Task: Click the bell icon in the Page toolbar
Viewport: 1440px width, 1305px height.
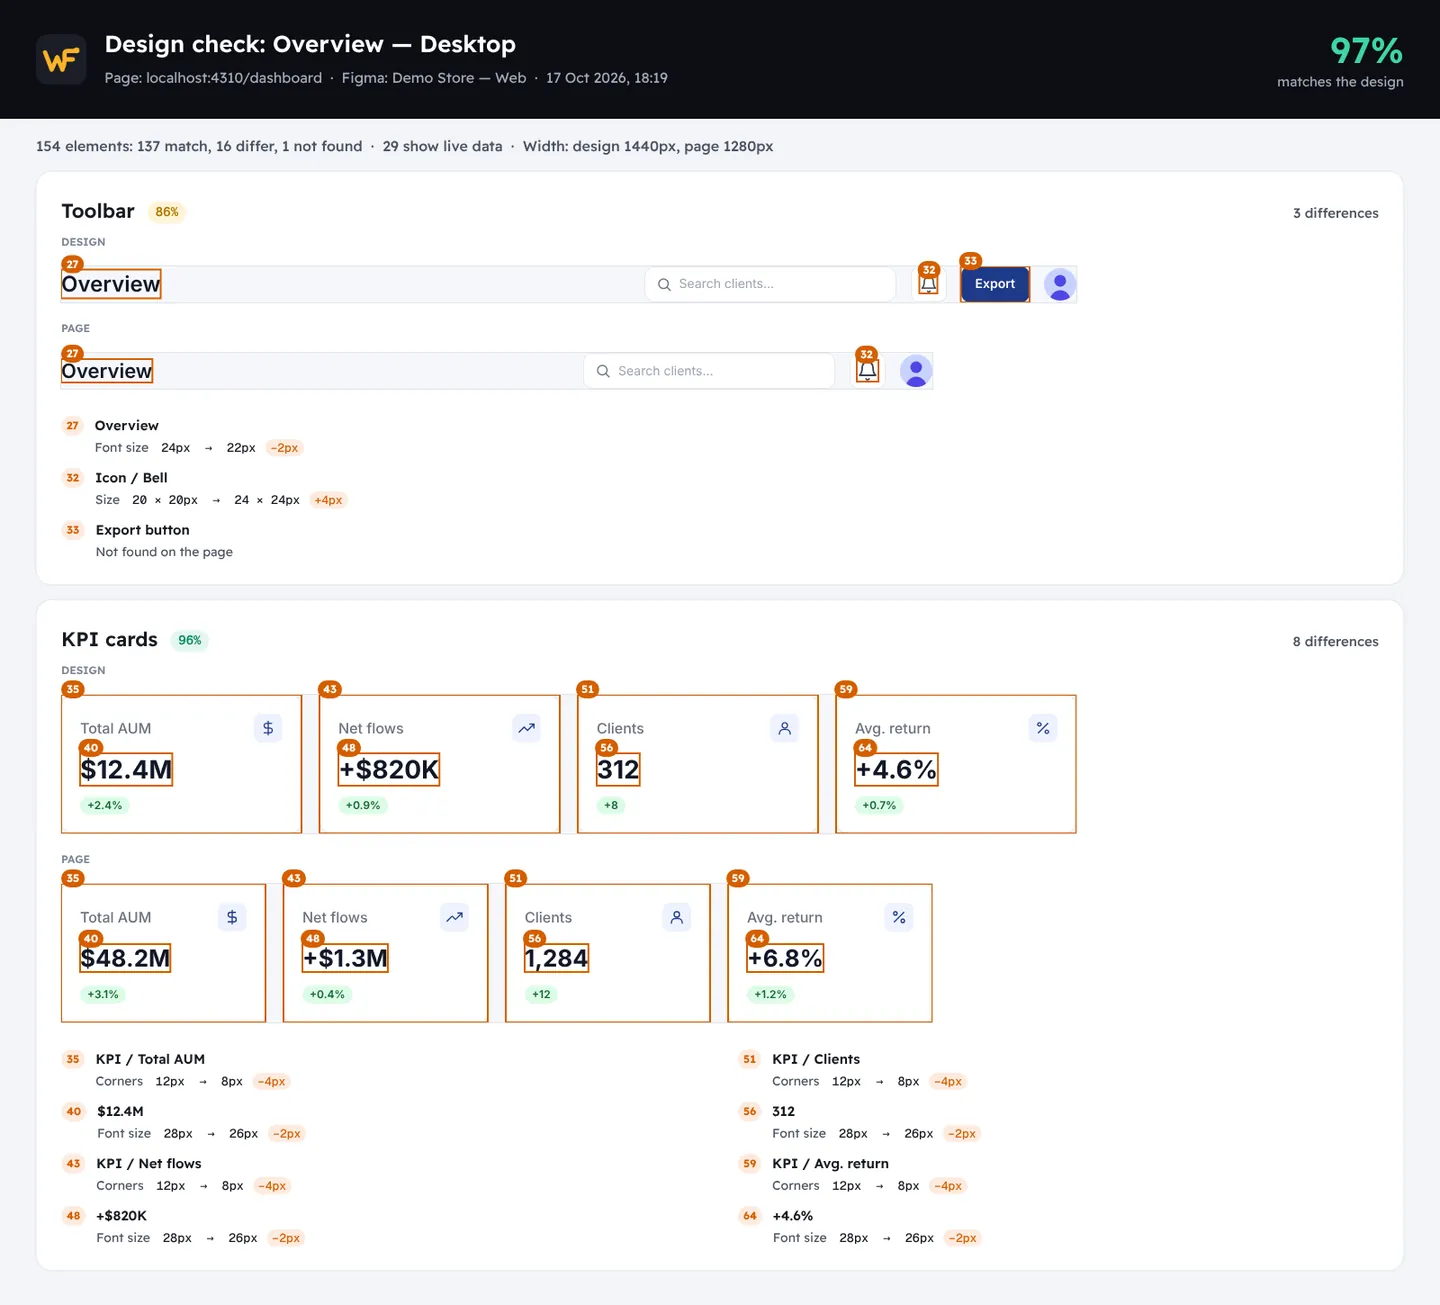Action: point(868,371)
